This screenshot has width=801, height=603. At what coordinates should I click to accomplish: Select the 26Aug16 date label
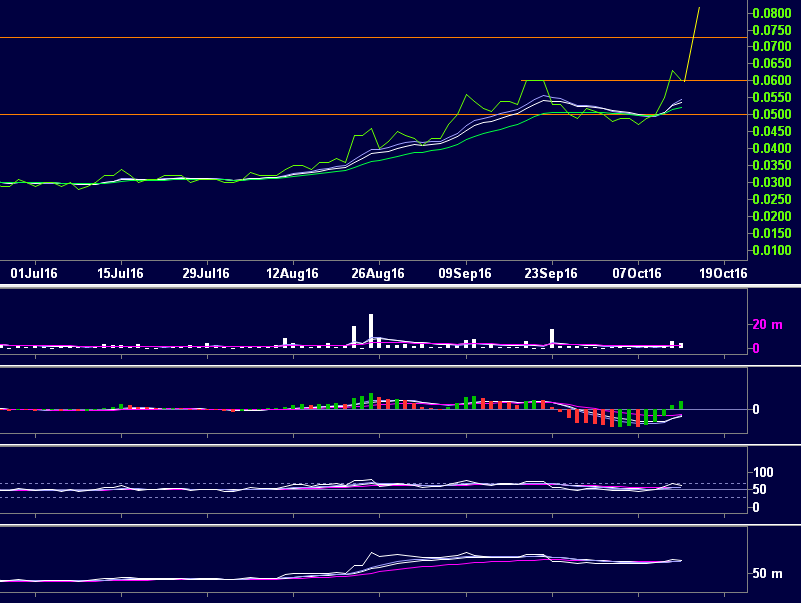pos(378,273)
